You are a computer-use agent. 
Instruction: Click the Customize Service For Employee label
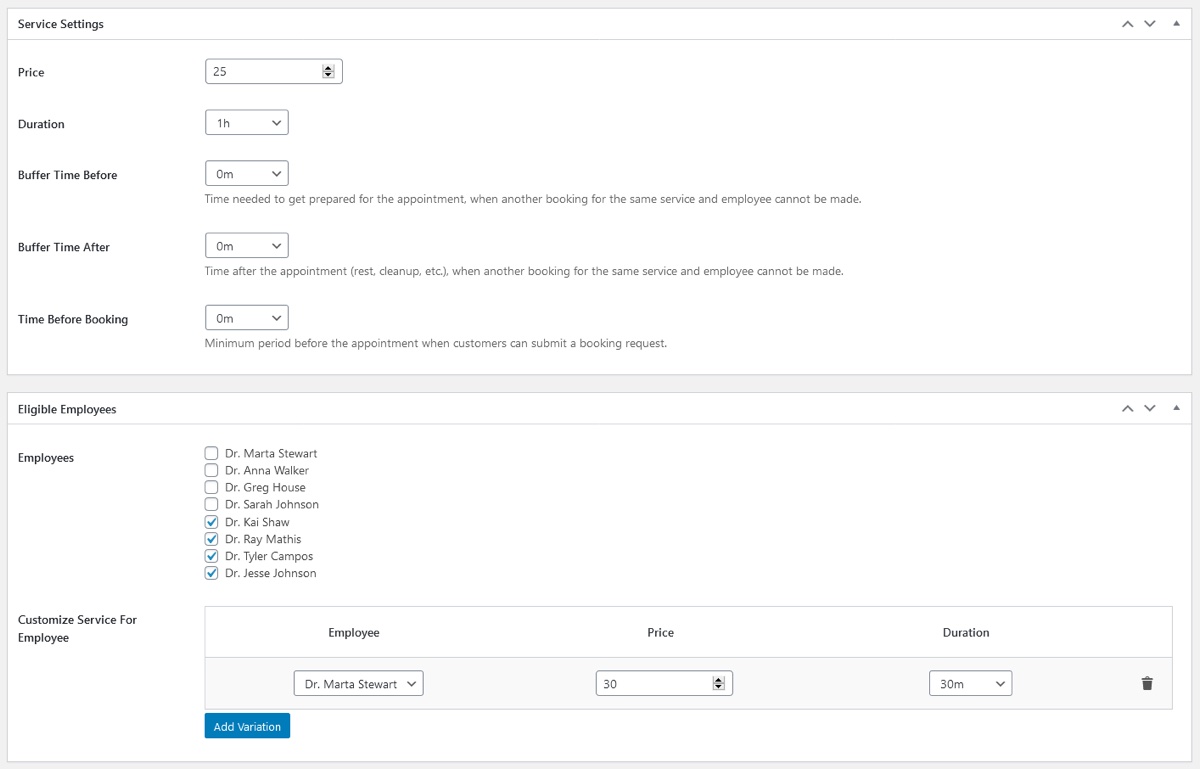point(78,629)
